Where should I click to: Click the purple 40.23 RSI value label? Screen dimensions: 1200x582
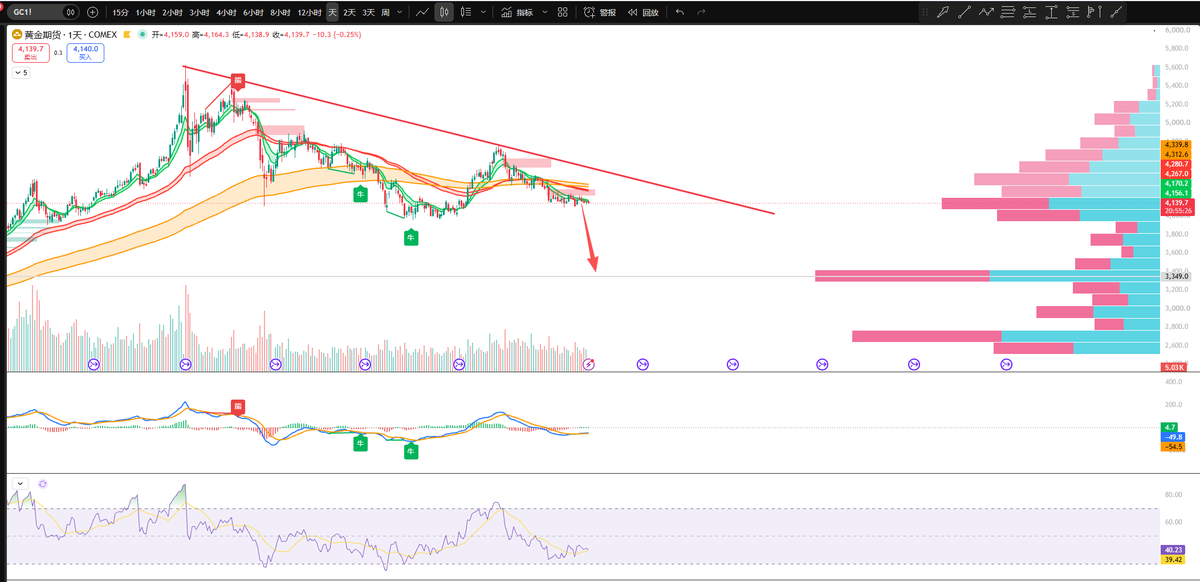pos(1172,549)
